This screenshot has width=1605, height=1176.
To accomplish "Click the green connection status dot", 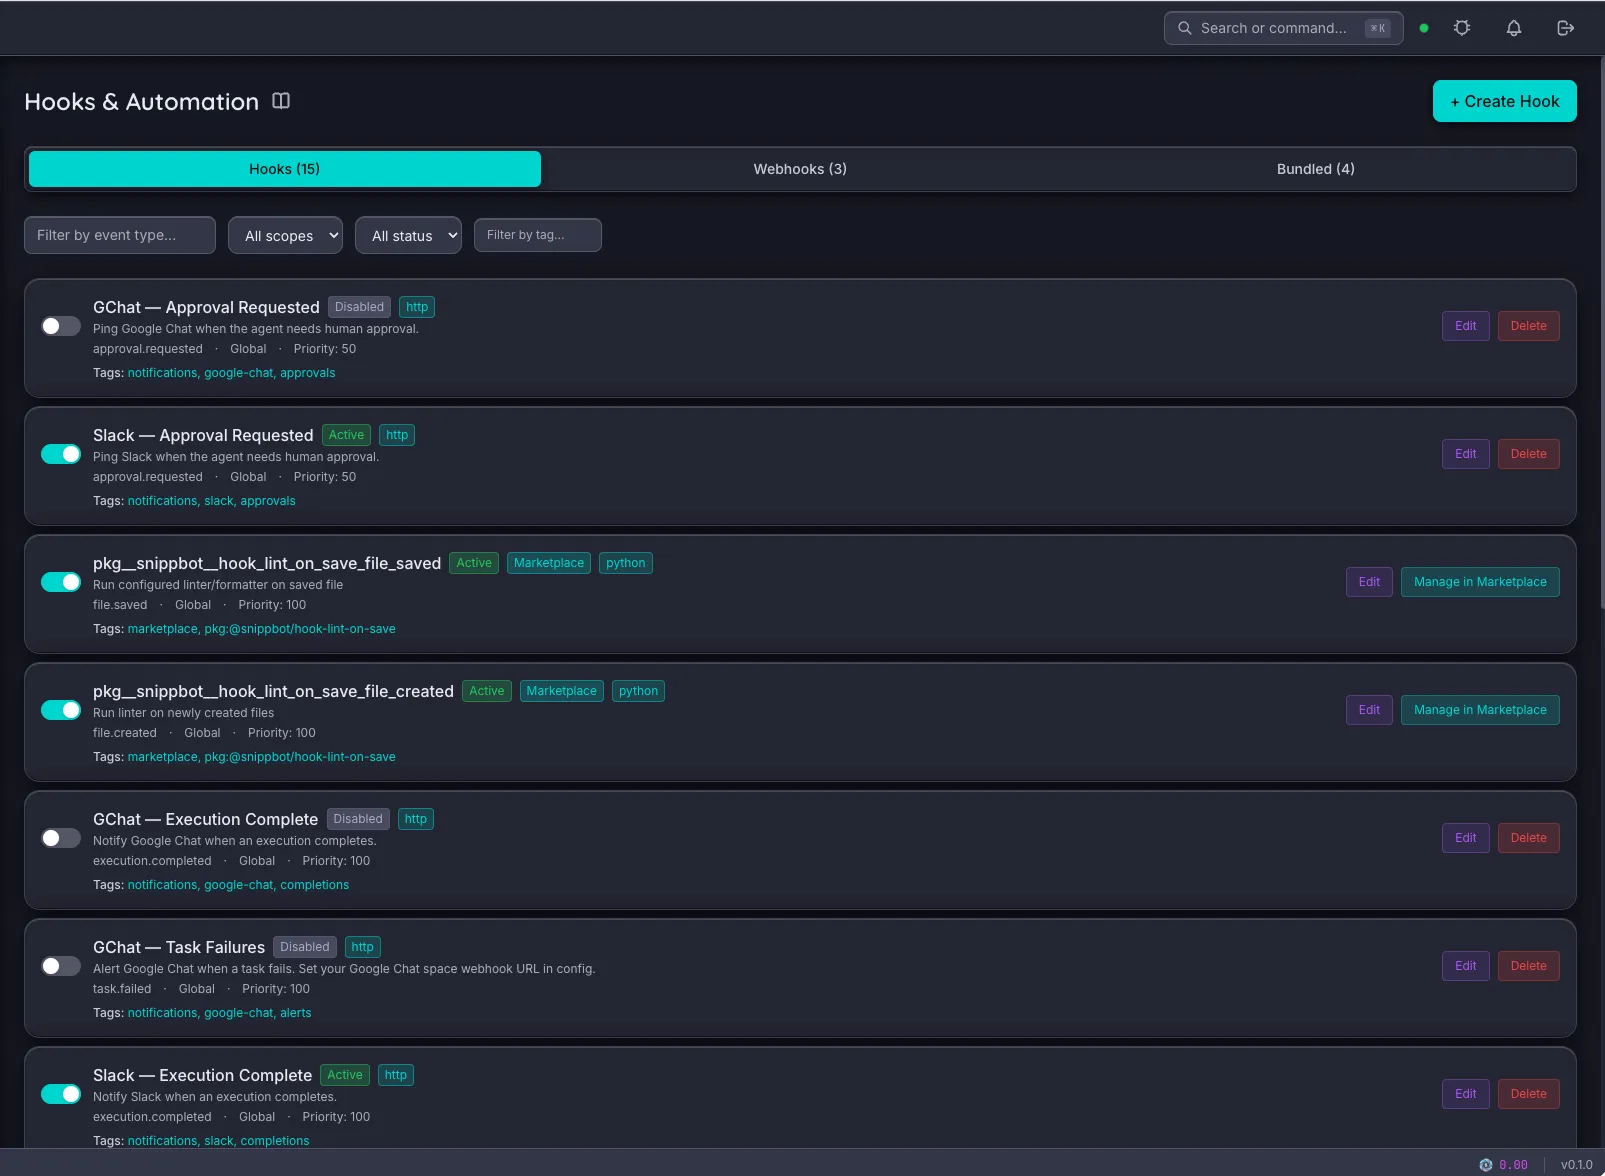I will [1424, 28].
